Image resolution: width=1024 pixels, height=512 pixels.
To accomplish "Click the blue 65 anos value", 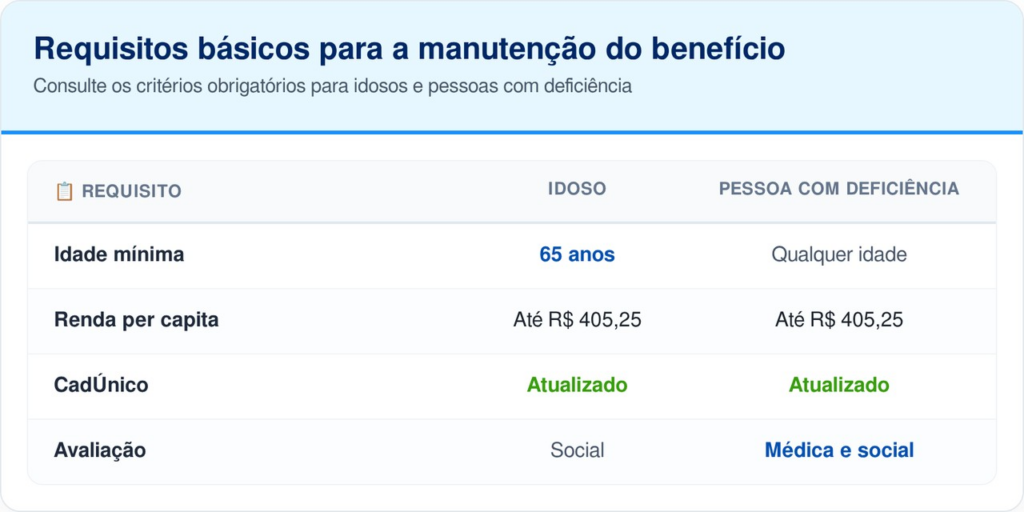I will [577, 255].
